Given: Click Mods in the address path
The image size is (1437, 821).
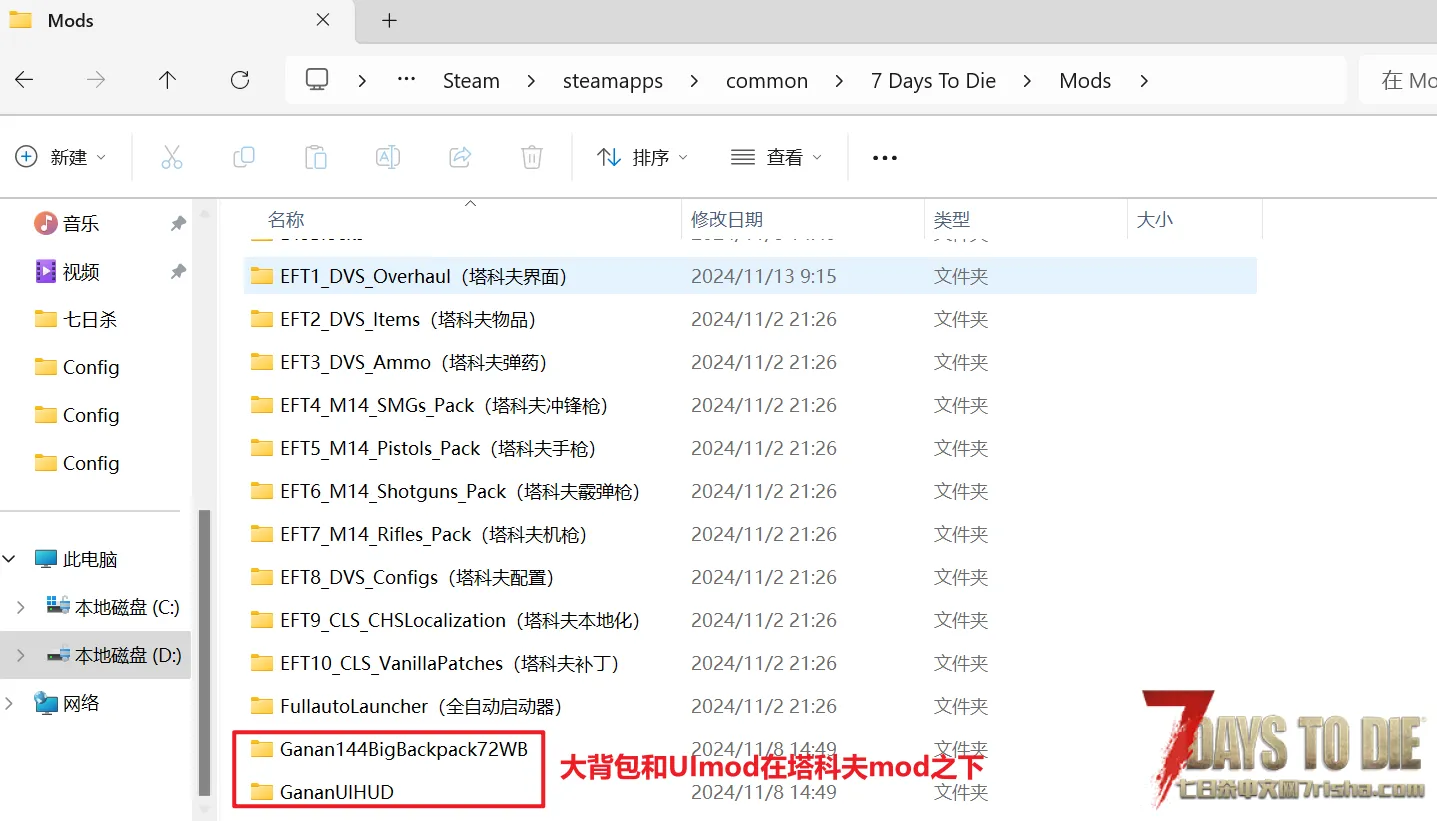Looking at the screenshot, I should (x=1085, y=81).
